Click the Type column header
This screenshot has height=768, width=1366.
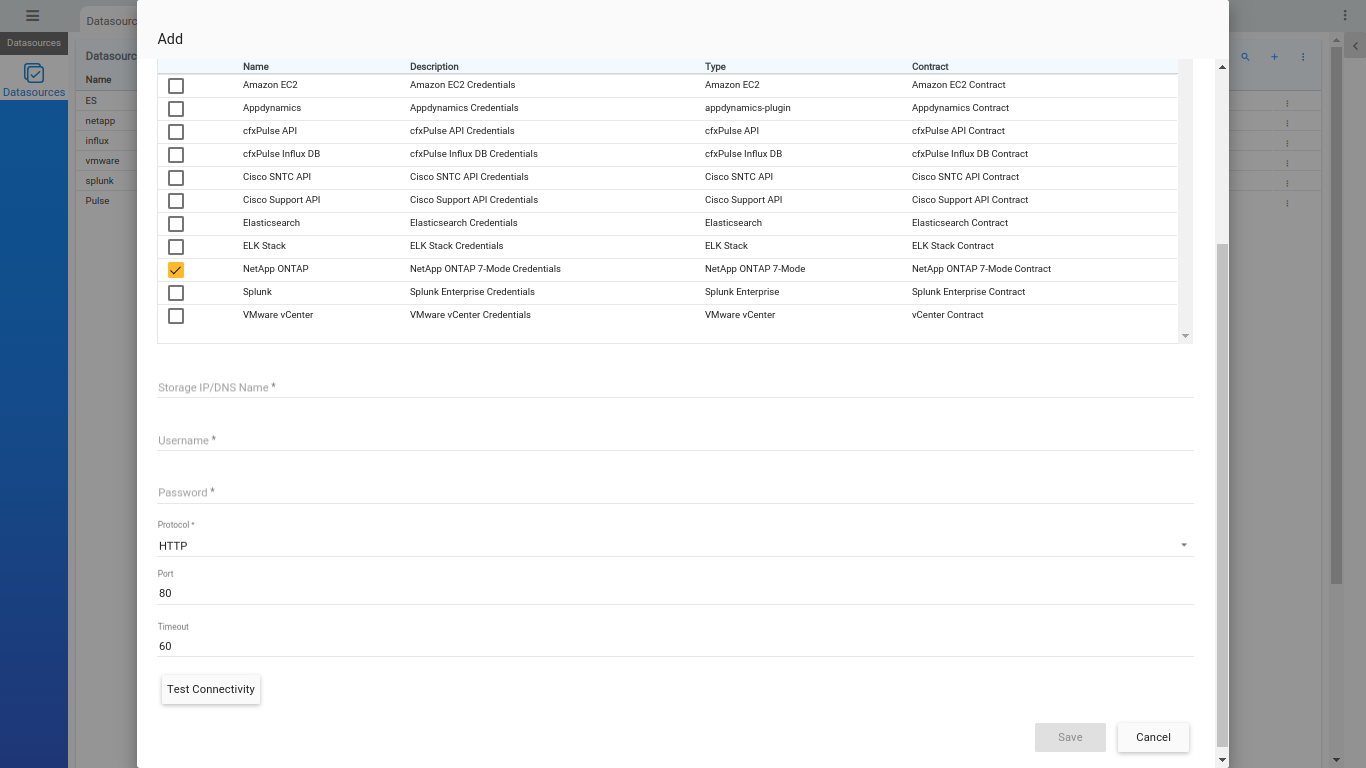click(x=715, y=67)
